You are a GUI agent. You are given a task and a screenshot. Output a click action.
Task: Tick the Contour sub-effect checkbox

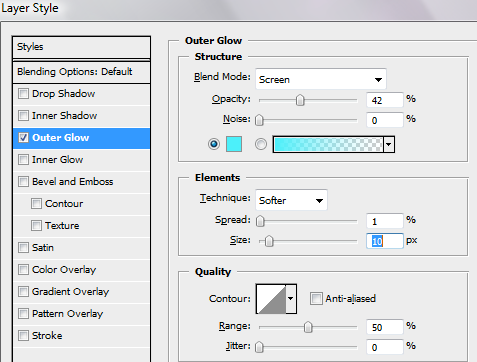36,204
